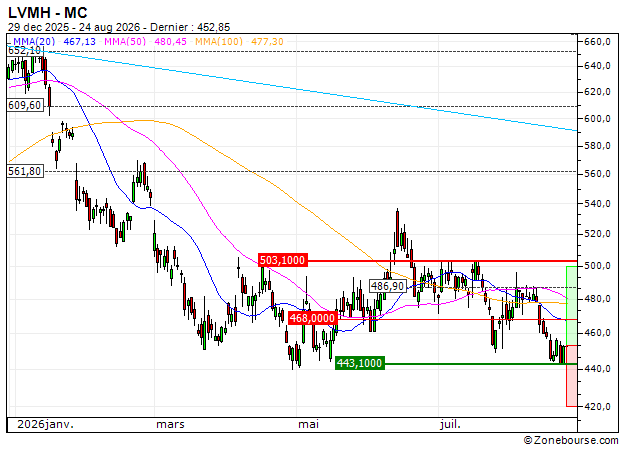This screenshot has width=625, height=450.
Task: Click the 580,0 axis value
Action: (x=597, y=146)
